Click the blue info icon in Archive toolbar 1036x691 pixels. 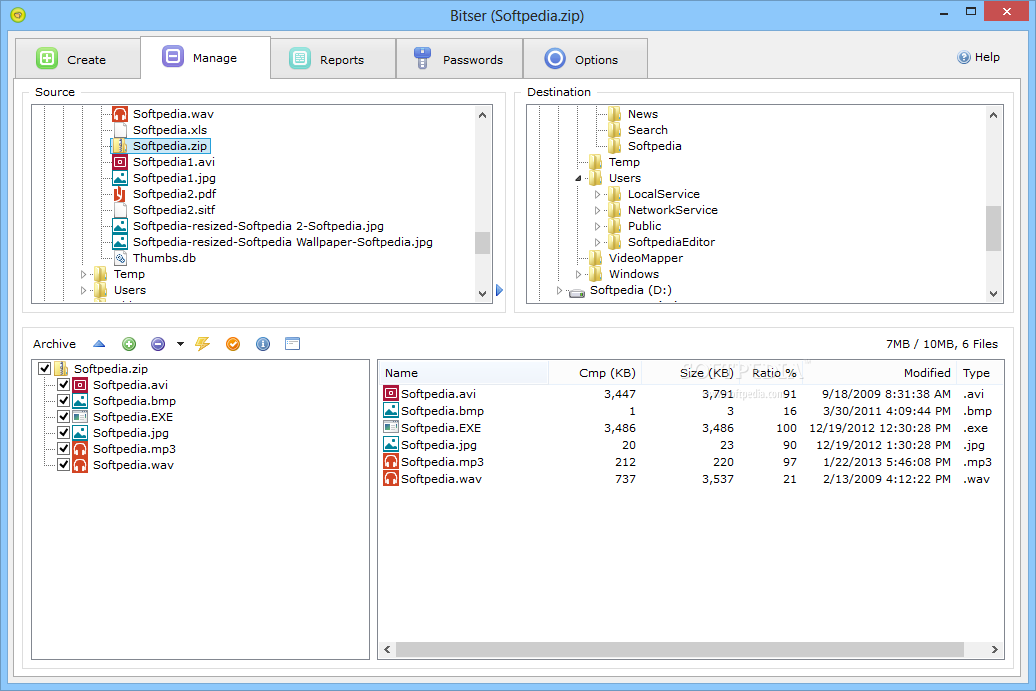tap(263, 344)
